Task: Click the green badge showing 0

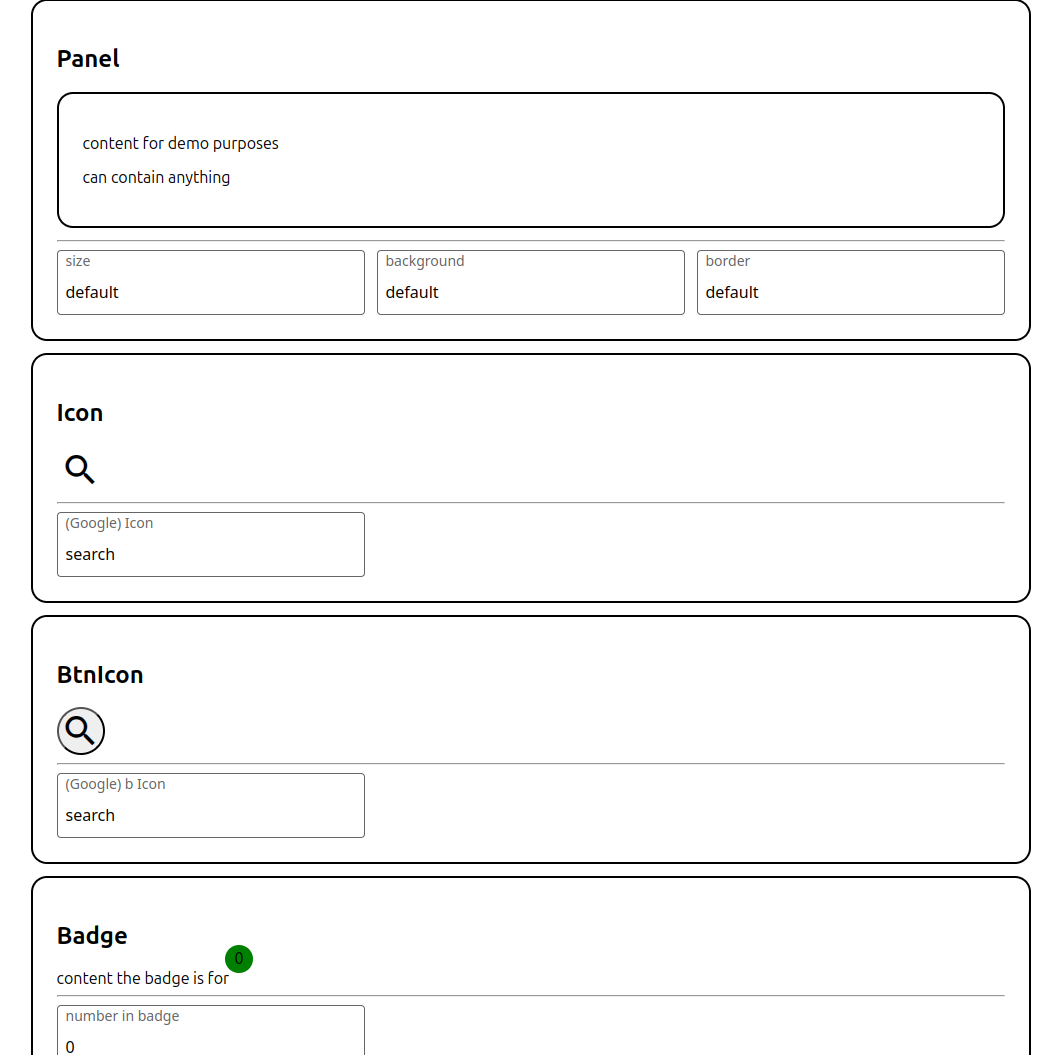Action: click(239, 959)
